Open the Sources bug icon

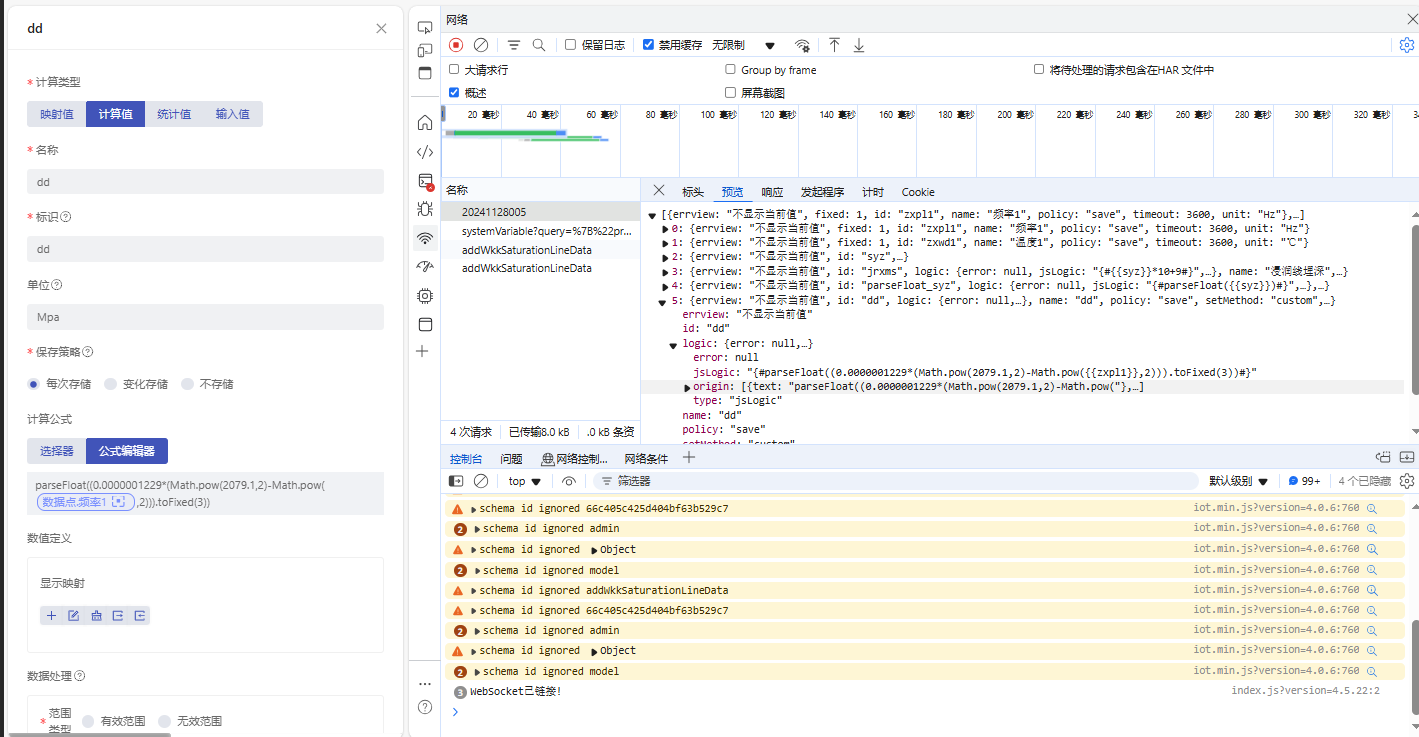[425, 209]
